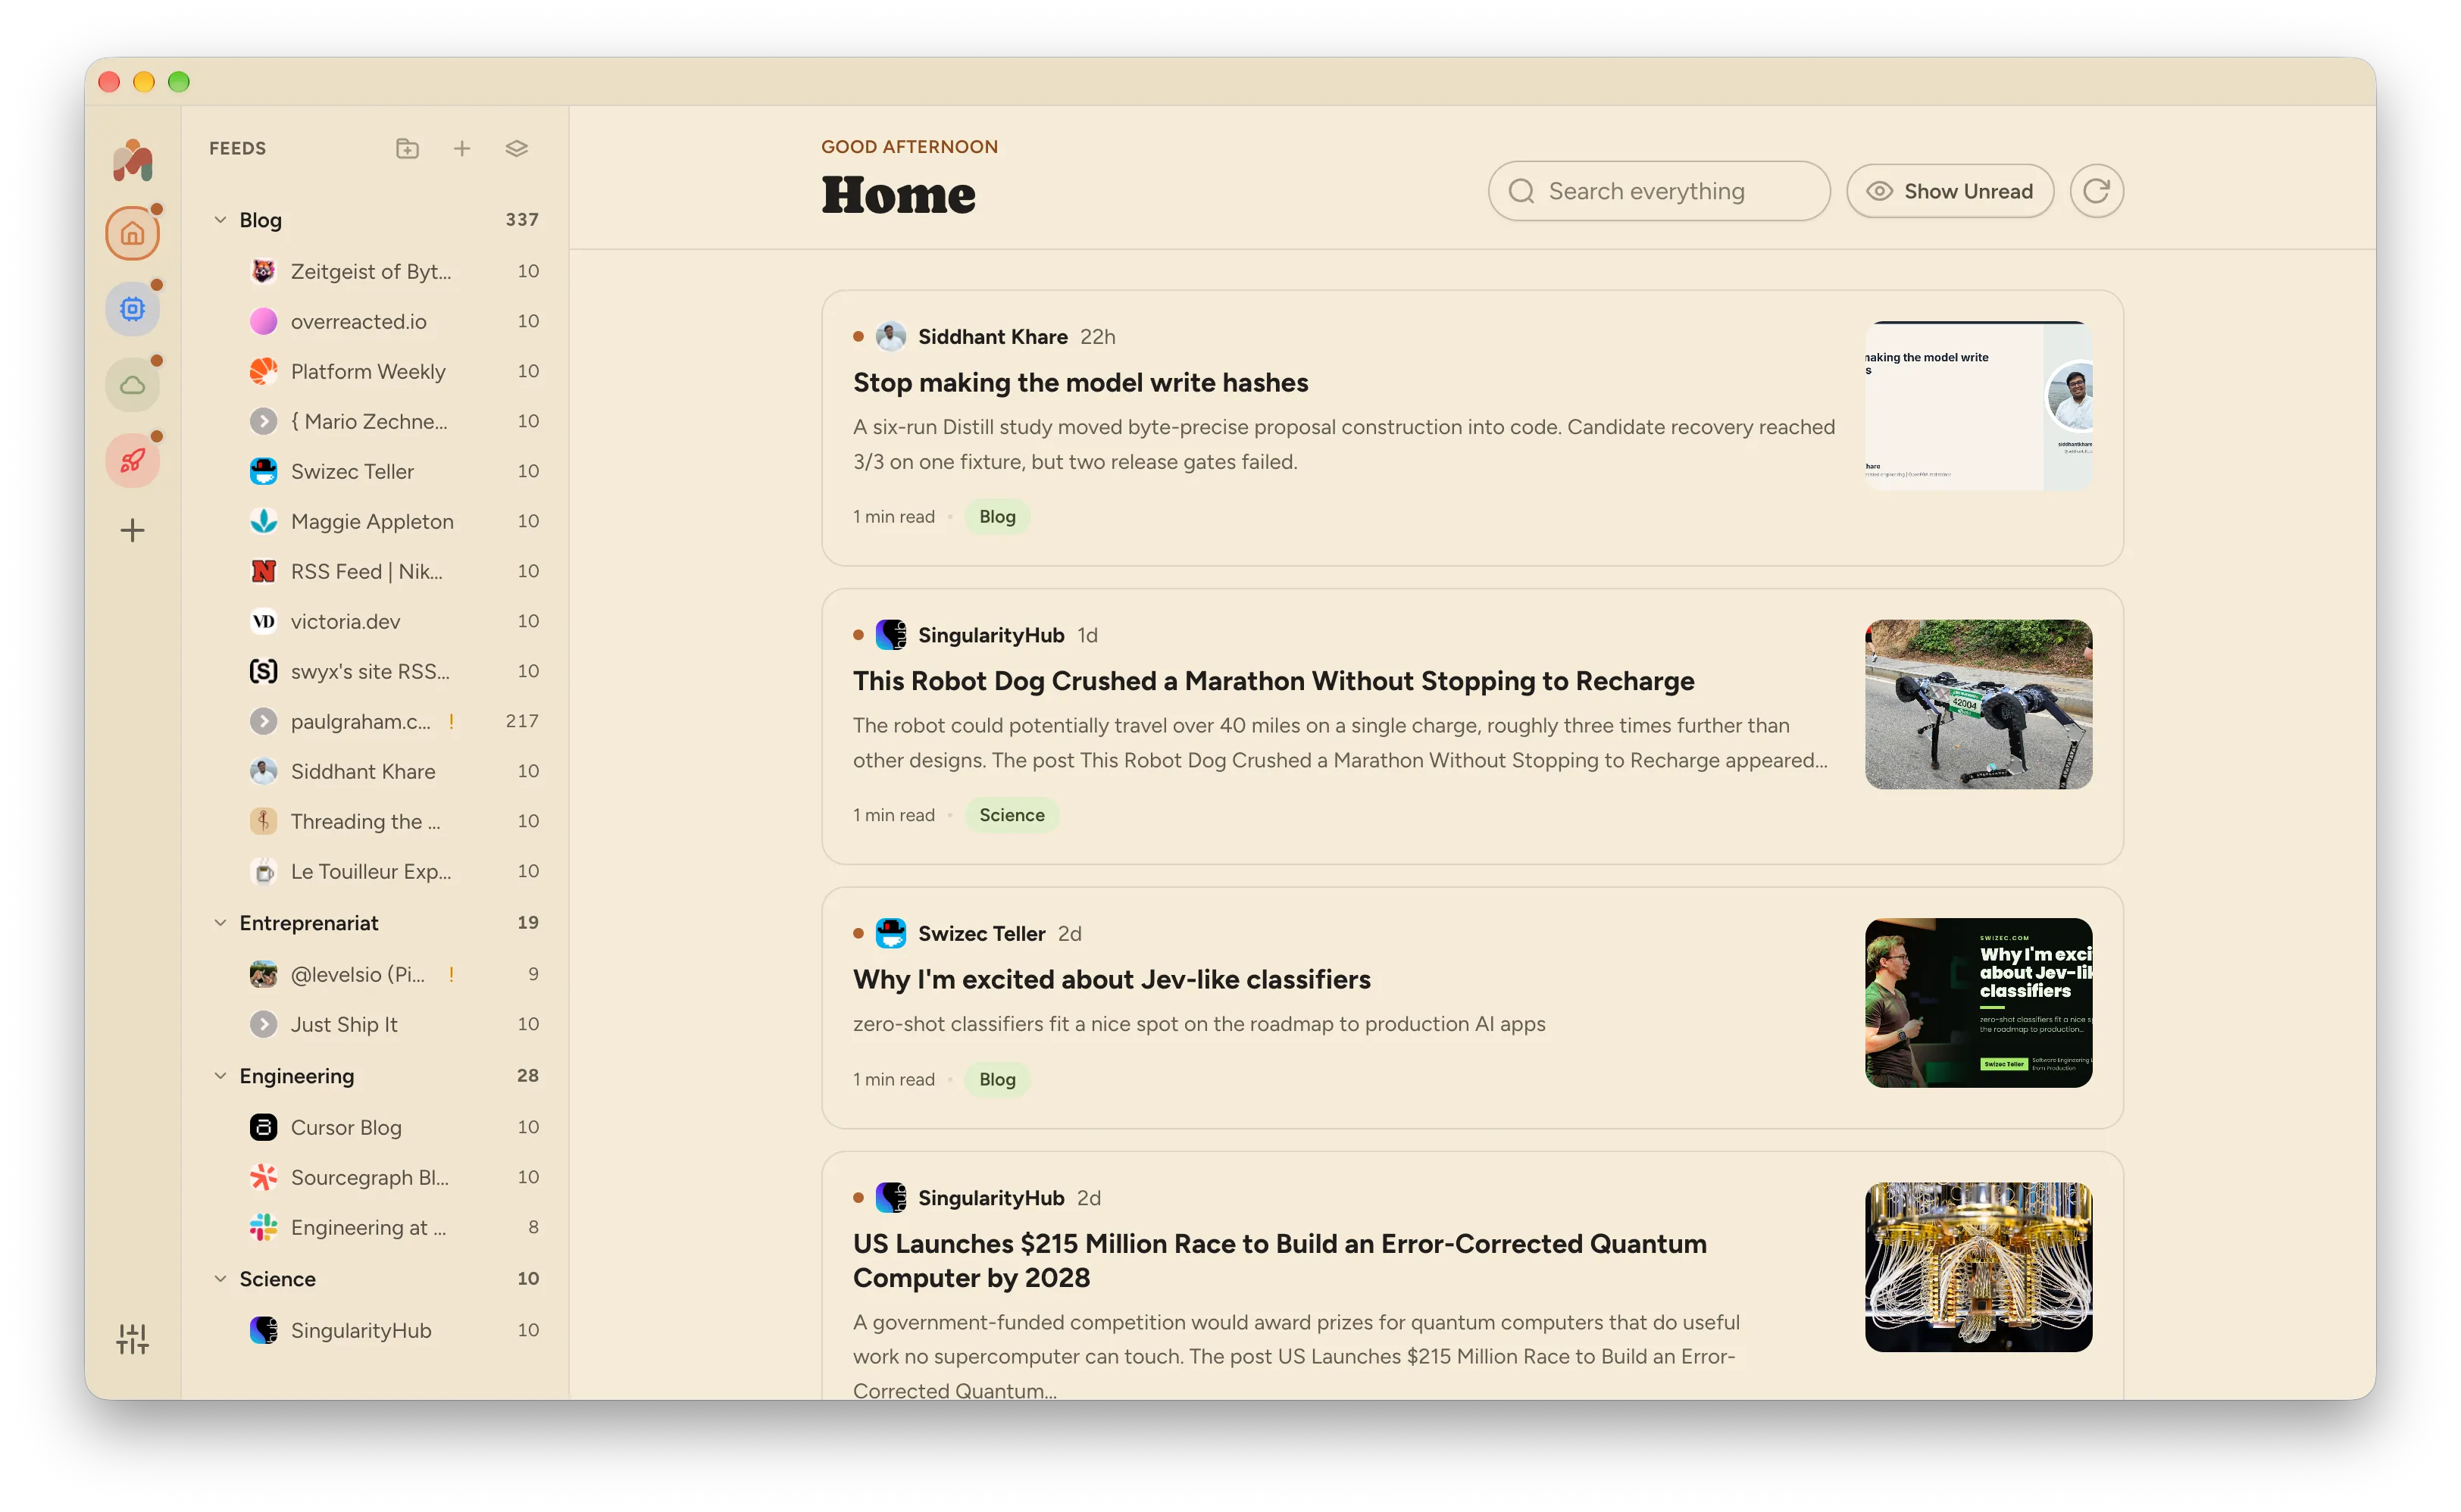Select the Sourcegraph Bl... feed
The height and width of the screenshot is (1512, 2461).
tap(394, 1177)
